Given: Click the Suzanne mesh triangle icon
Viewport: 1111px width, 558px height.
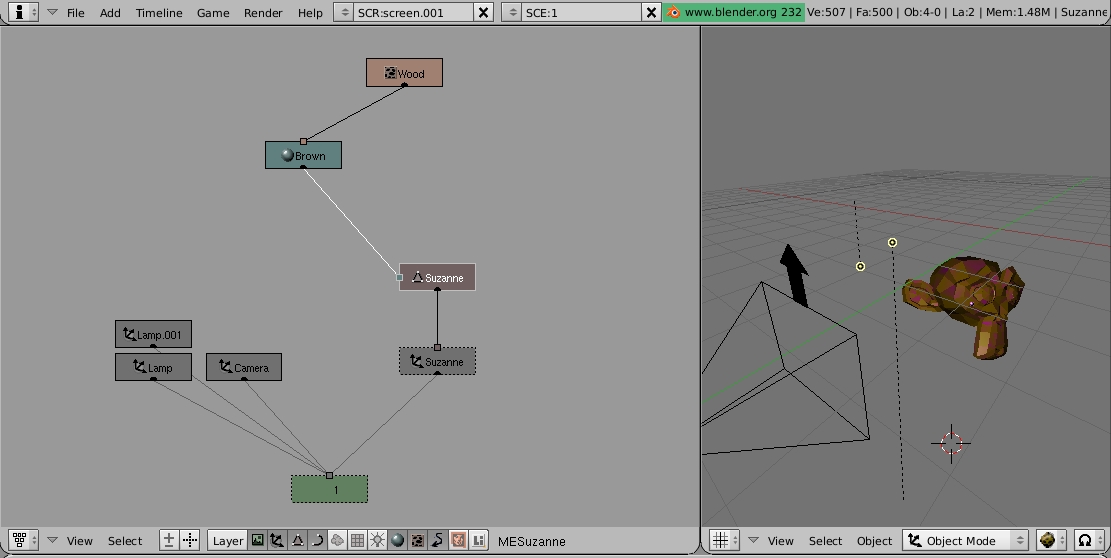Looking at the screenshot, I should click(x=417, y=278).
